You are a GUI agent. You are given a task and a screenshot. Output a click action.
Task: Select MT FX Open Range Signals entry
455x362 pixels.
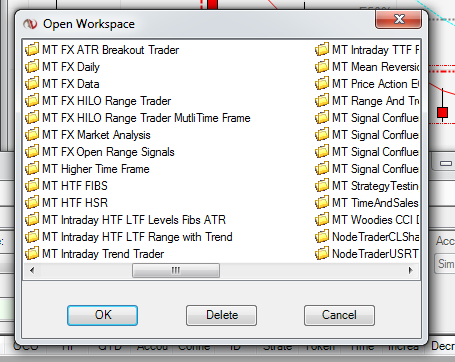108,152
